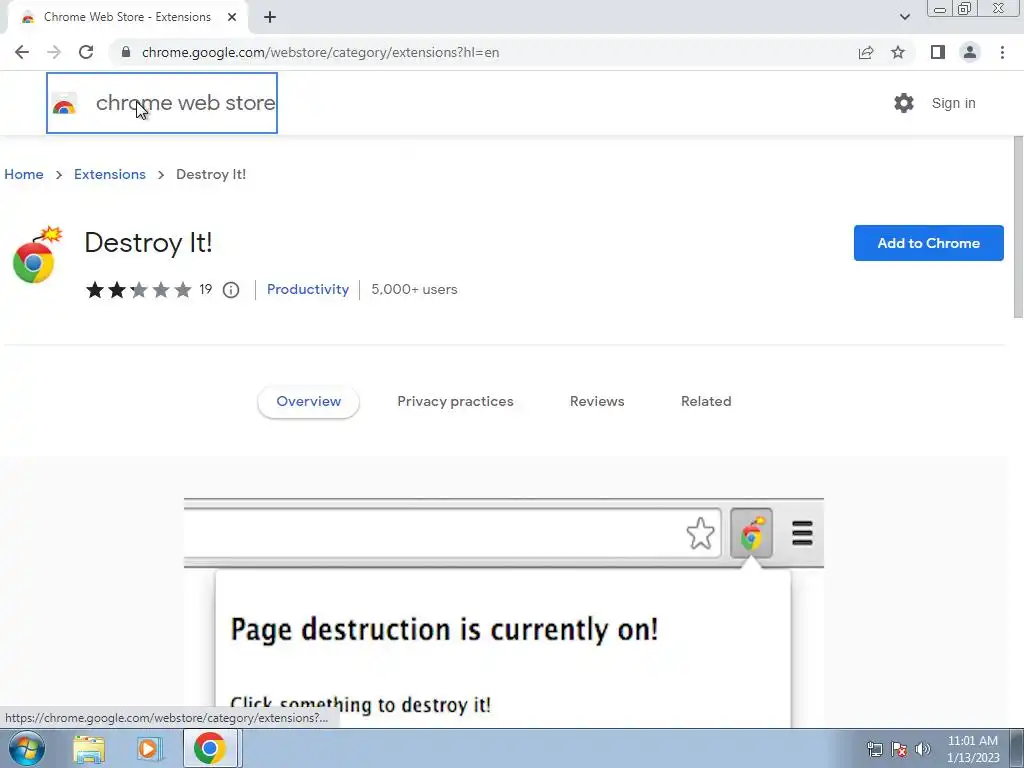
Task: Open the volume tray icon
Action: [923, 749]
